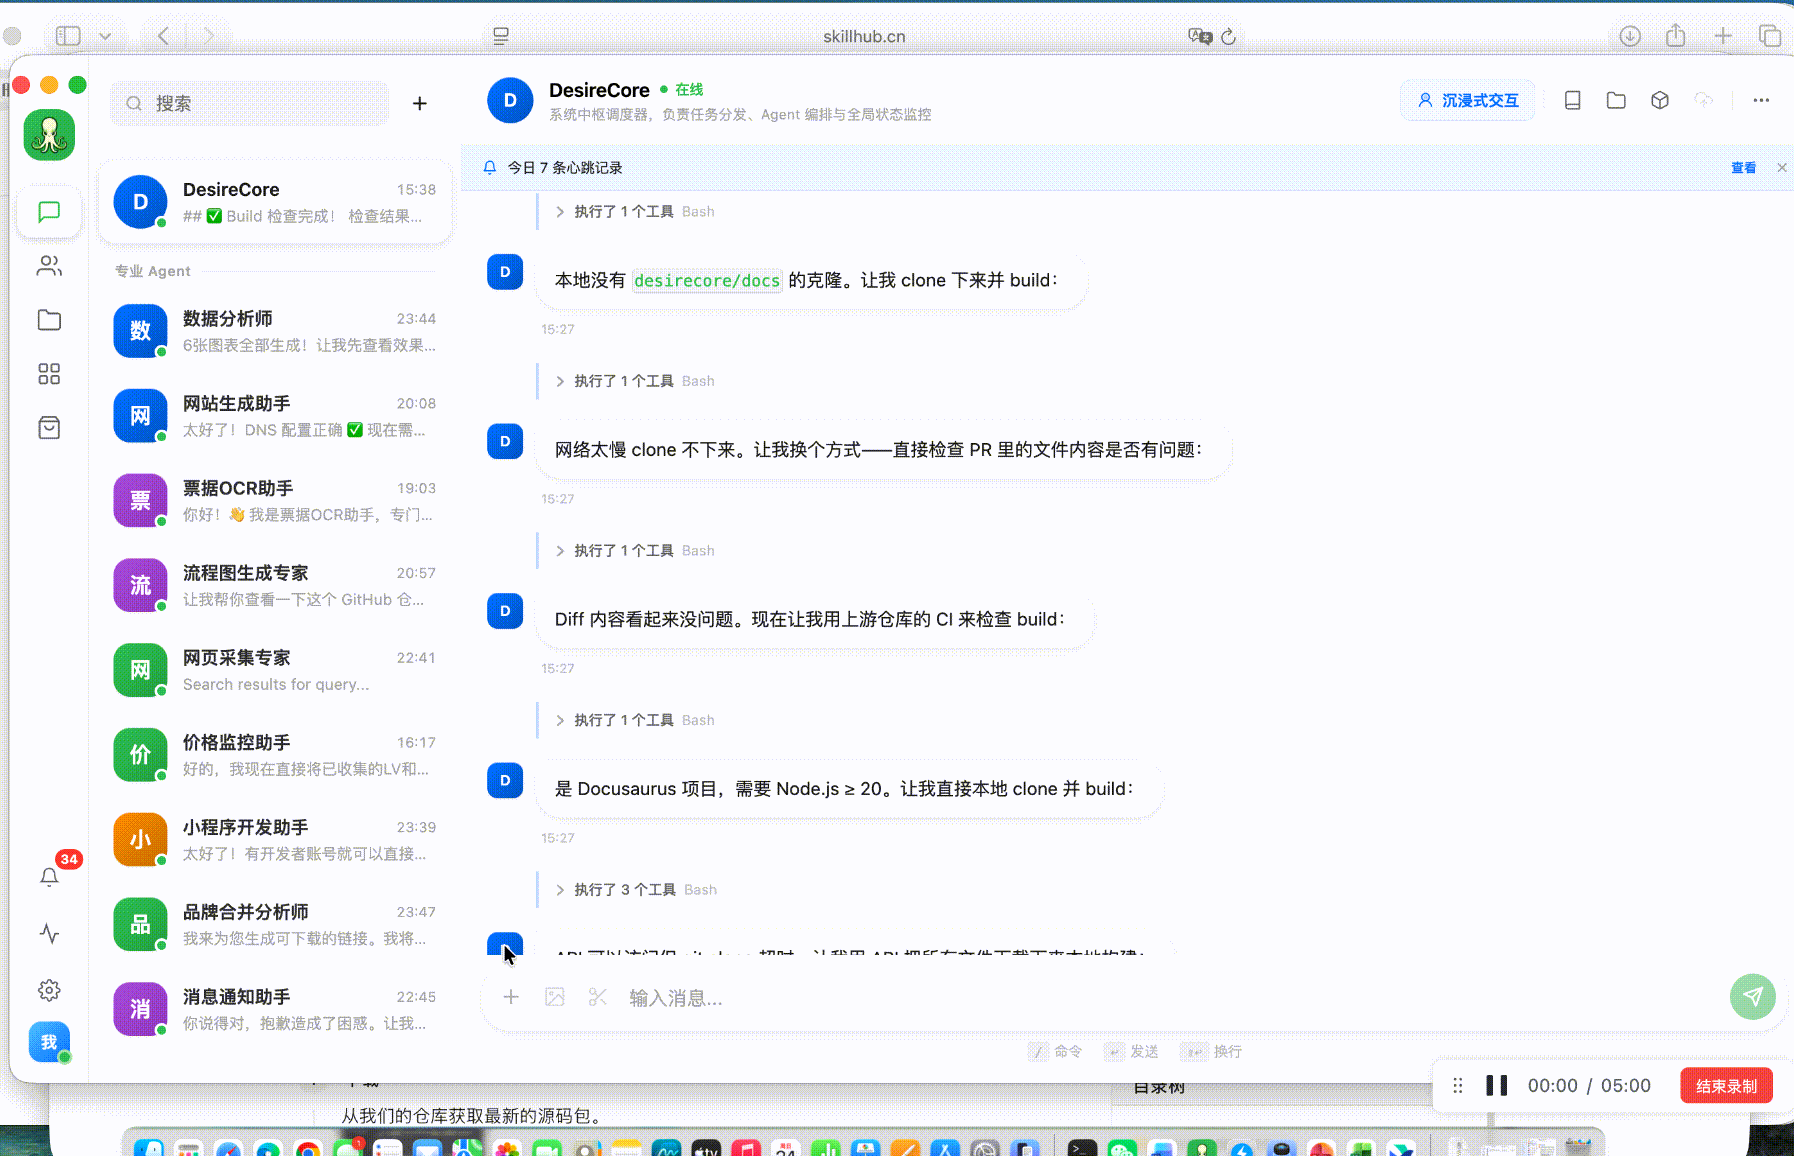
Task: Pause the screen recording
Action: tap(1497, 1086)
